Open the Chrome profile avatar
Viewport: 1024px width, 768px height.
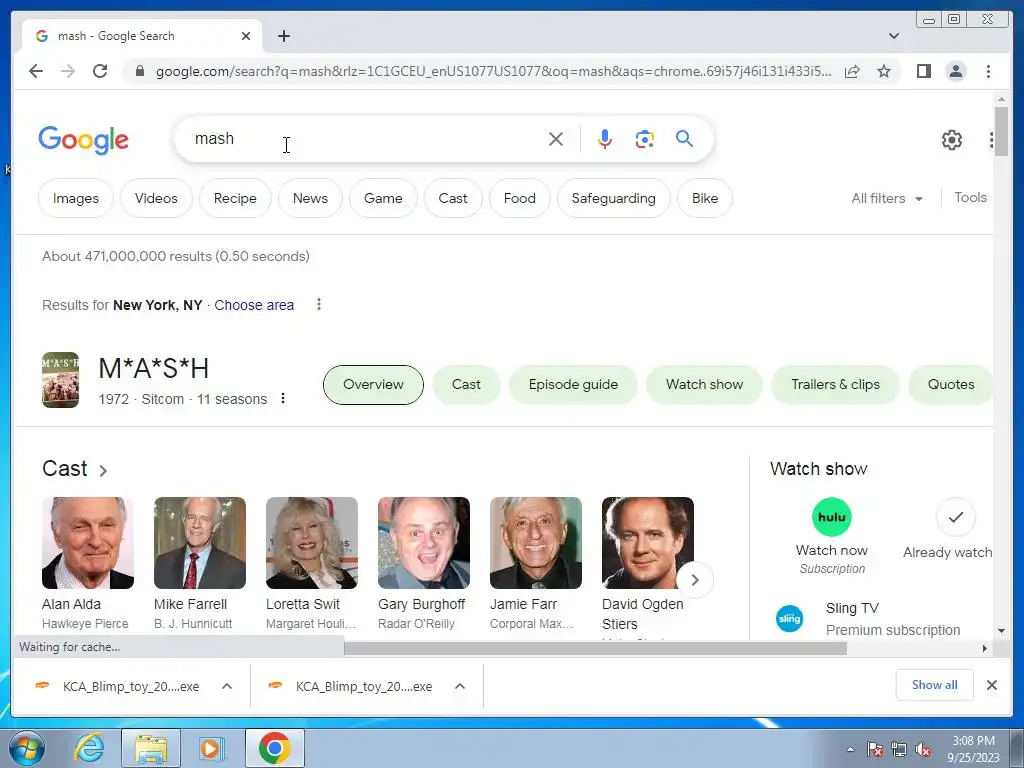(x=956, y=71)
